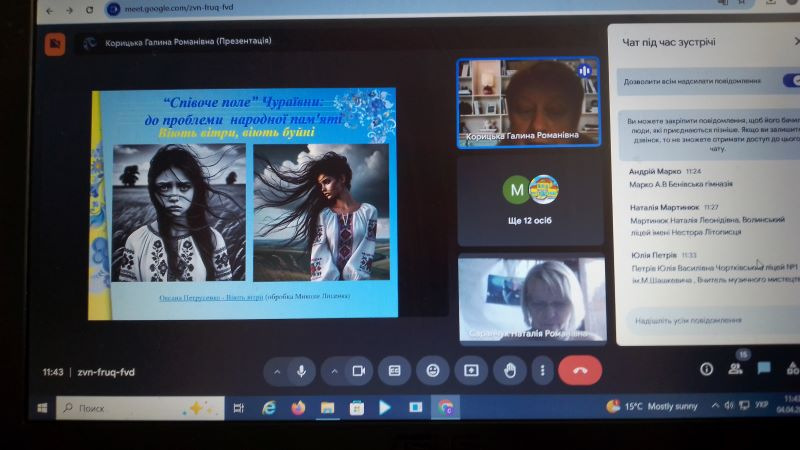Image resolution: width=800 pixels, height=450 pixels.
Task: Click the chat message input field
Action: (x=713, y=320)
